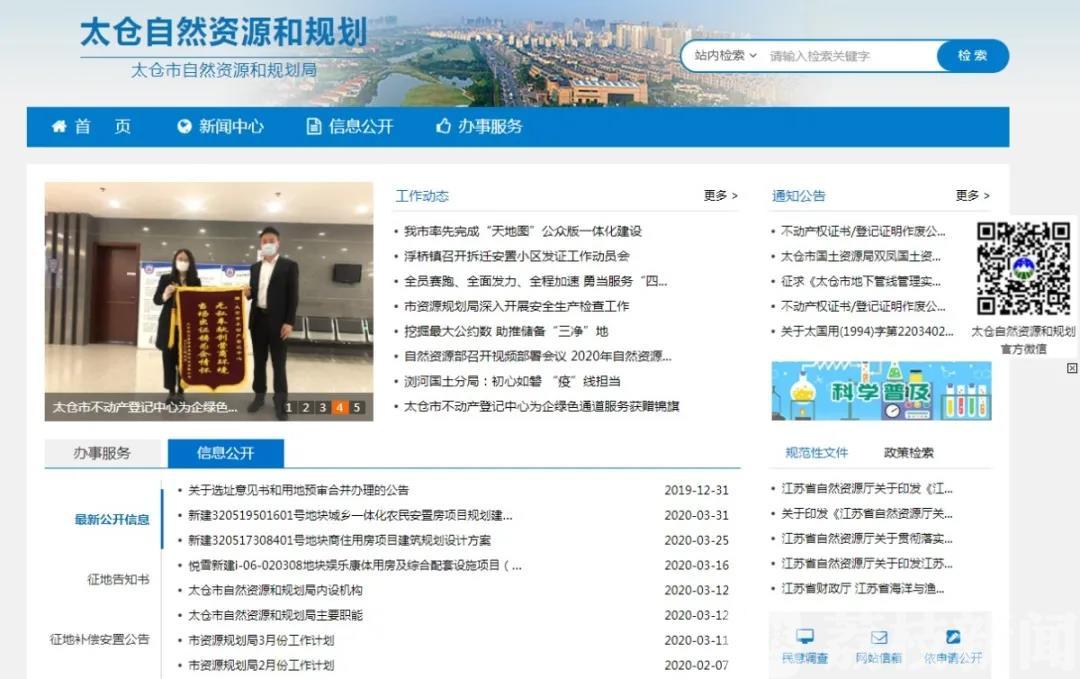Image resolution: width=1080 pixels, height=679 pixels.
Task: Open 关于选址意见书和用地预审合并办理的公告
Action: click(x=298, y=490)
